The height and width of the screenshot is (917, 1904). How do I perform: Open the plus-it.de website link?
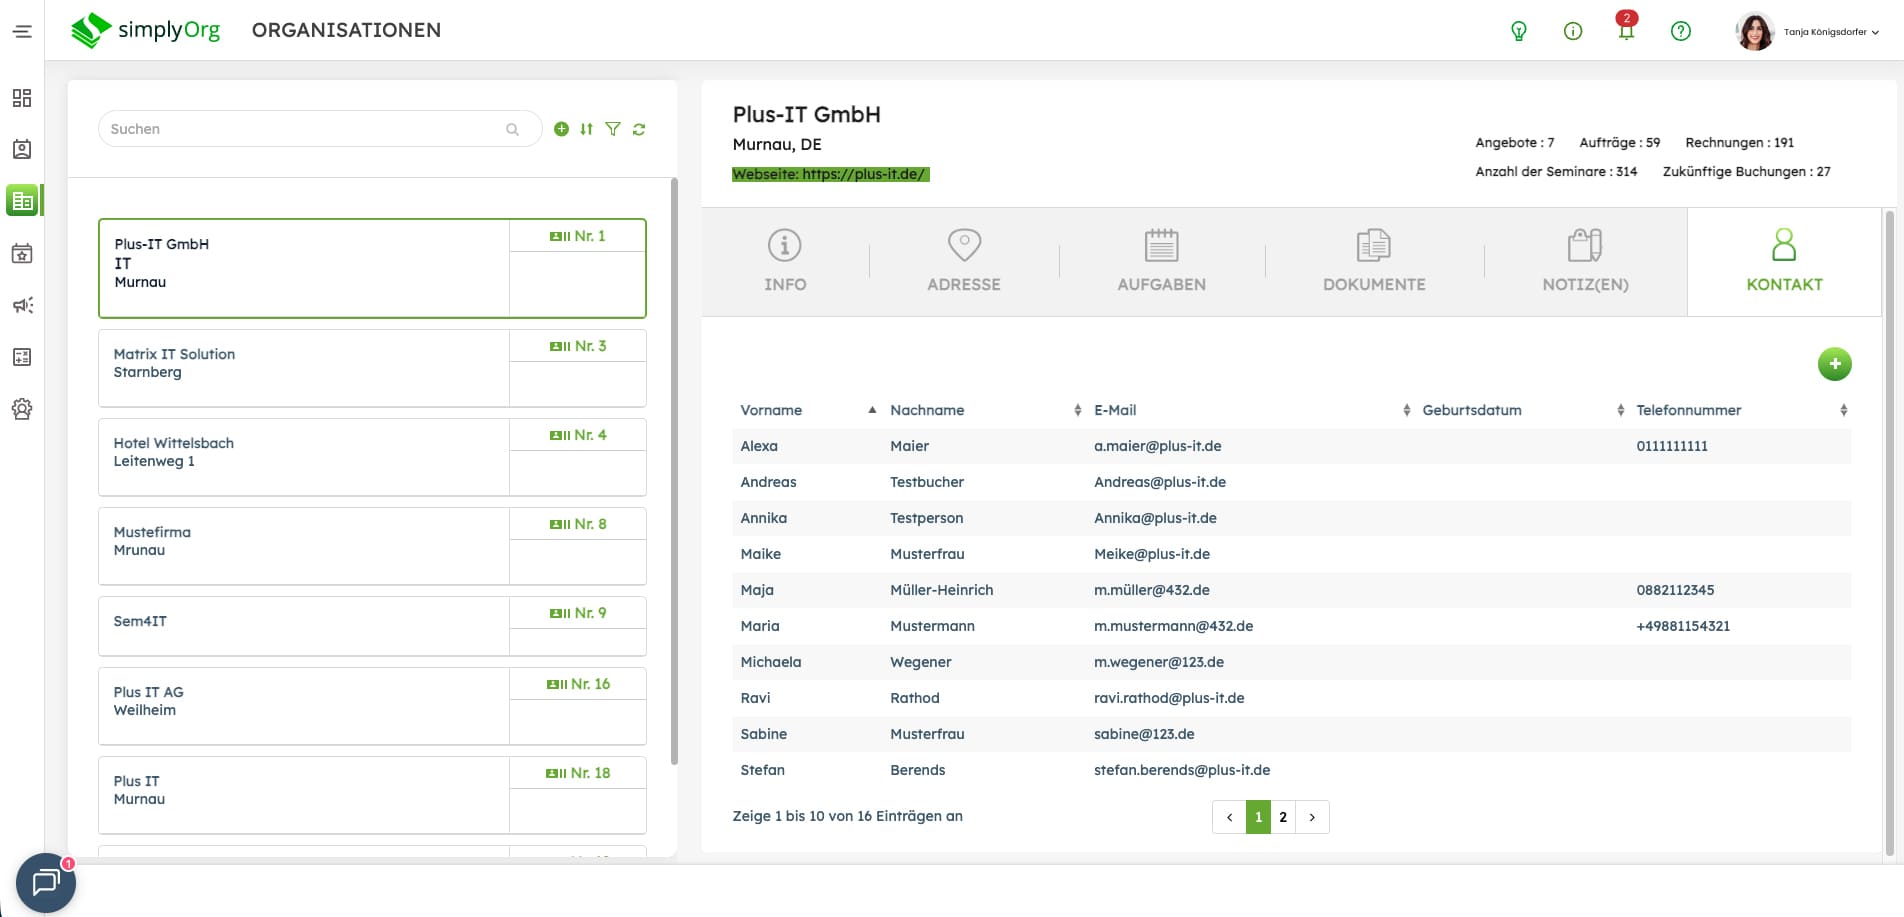tap(830, 174)
